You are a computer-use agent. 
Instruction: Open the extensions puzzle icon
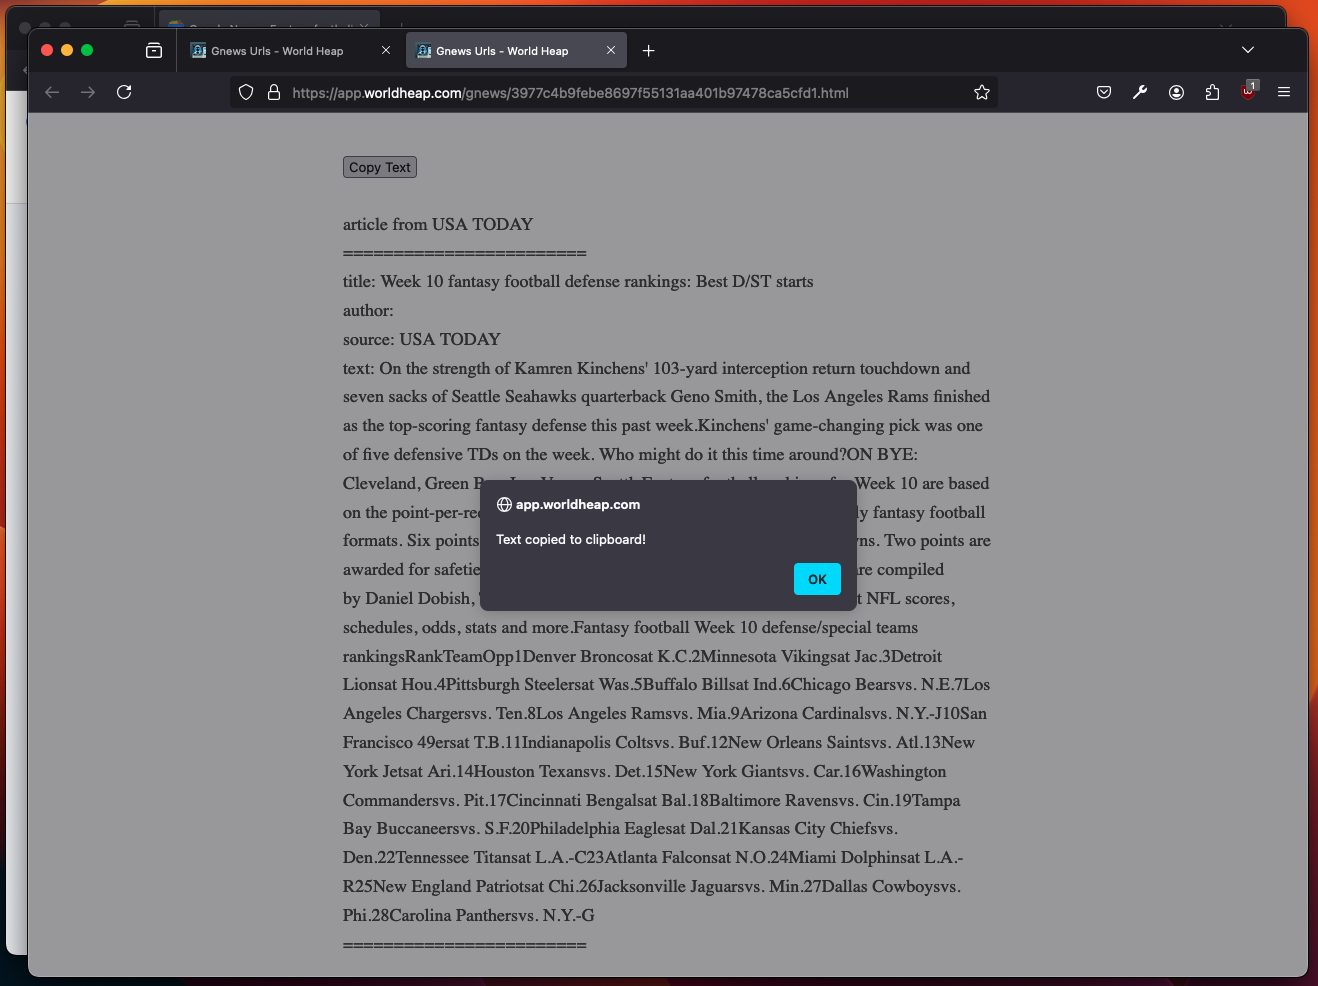[1212, 92]
